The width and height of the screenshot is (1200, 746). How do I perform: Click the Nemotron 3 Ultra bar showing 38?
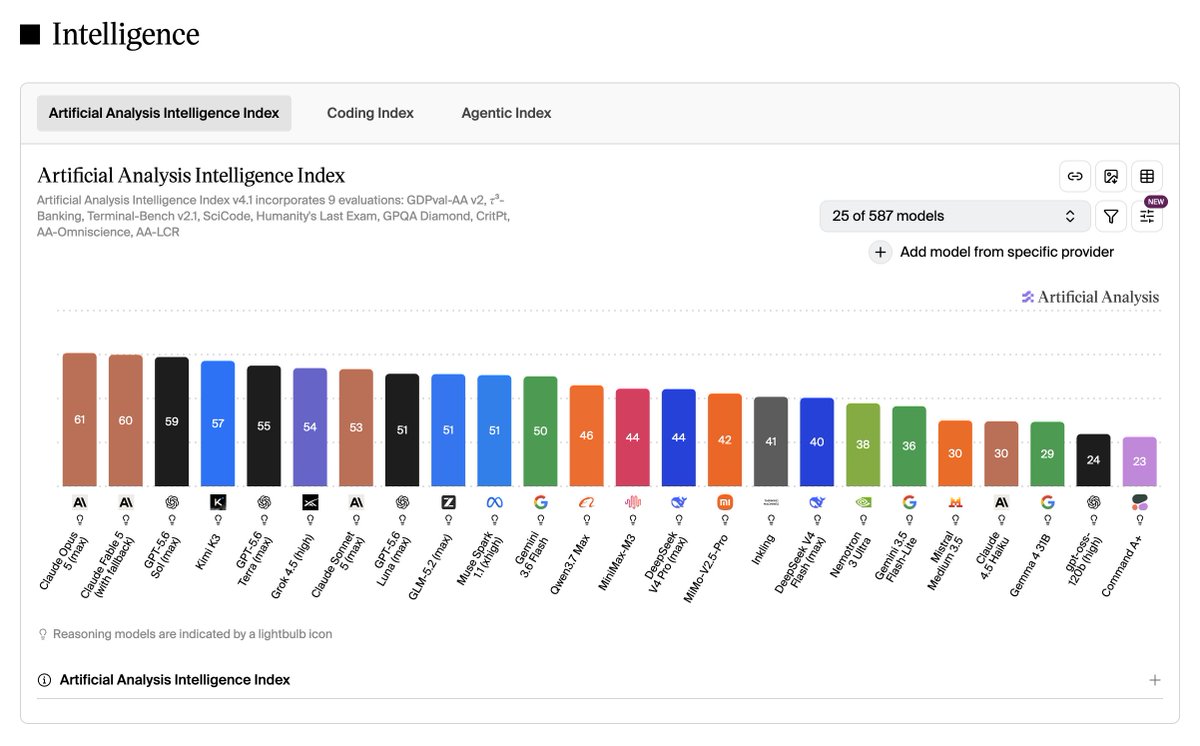pyautogui.click(x=863, y=445)
